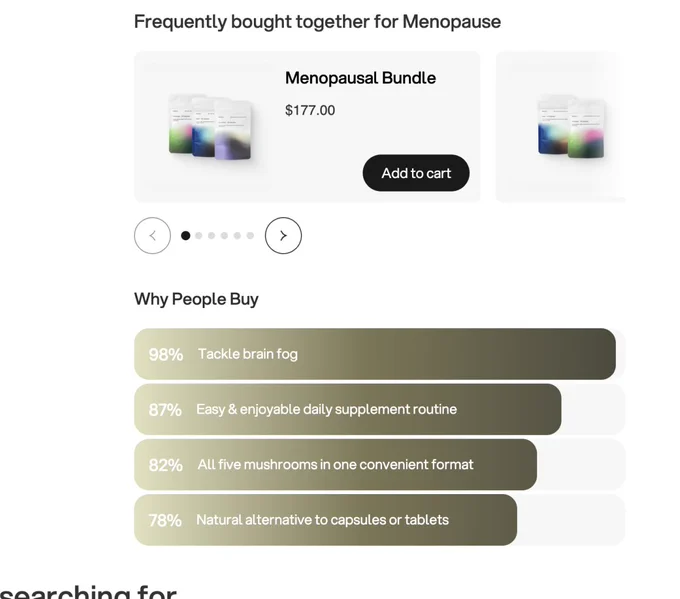Click the 78% Natural alternative bar
This screenshot has width=680, height=599.
(325, 520)
